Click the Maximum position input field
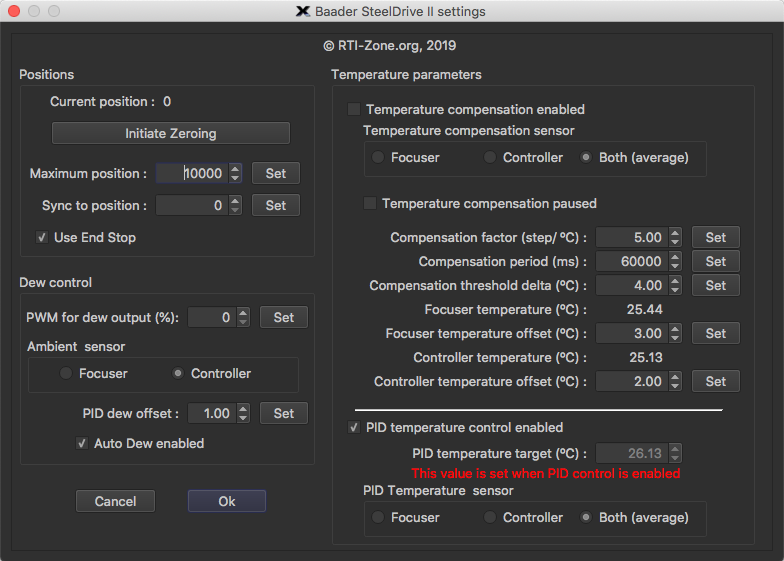 pyautogui.click(x=192, y=174)
